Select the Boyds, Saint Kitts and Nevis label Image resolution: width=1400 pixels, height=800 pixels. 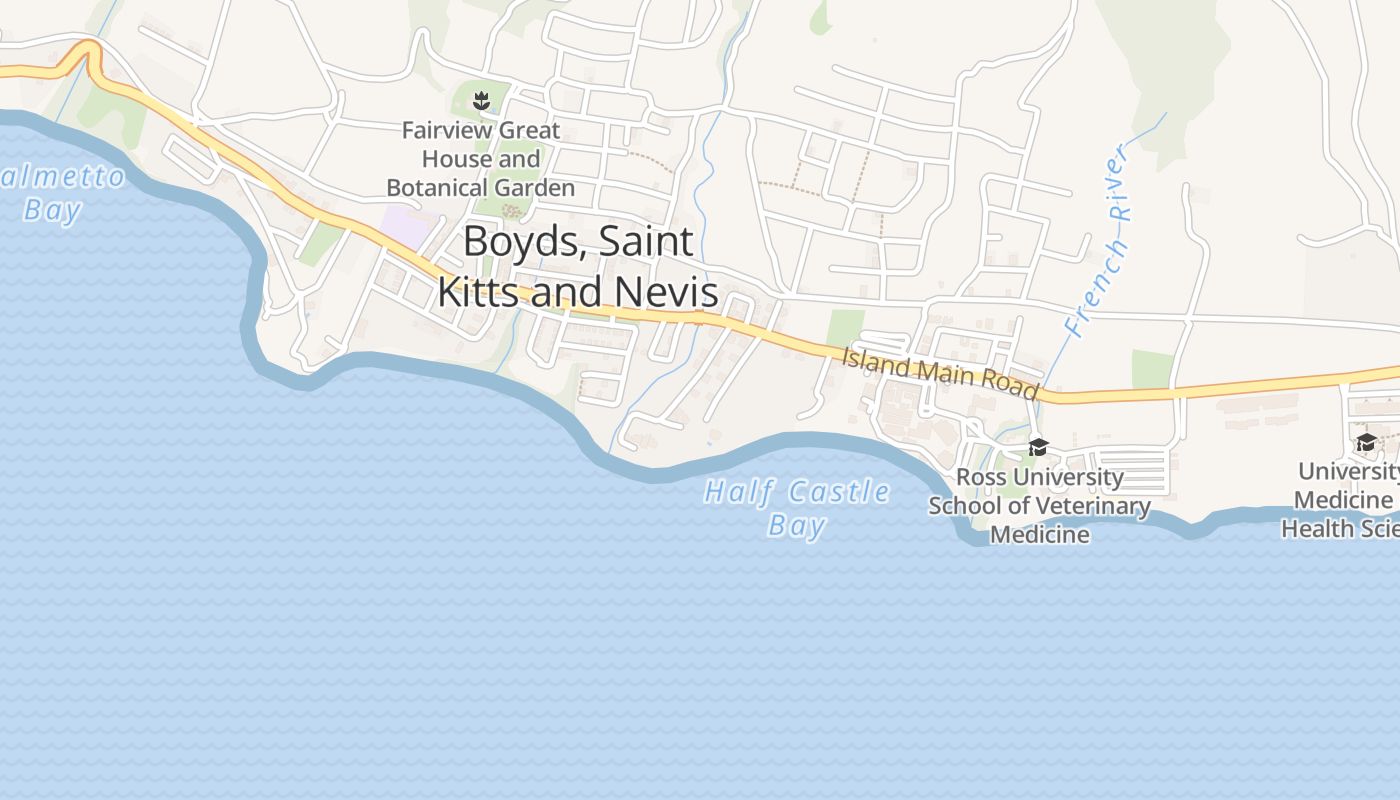tap(578, 266)
